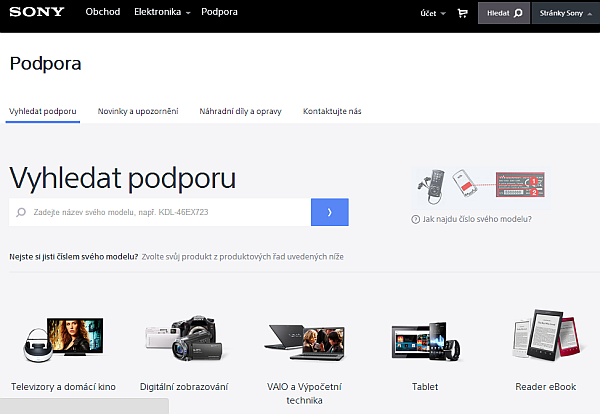
Task: Switch to Novinky a upozornění tab
Action: pos(138,111)
